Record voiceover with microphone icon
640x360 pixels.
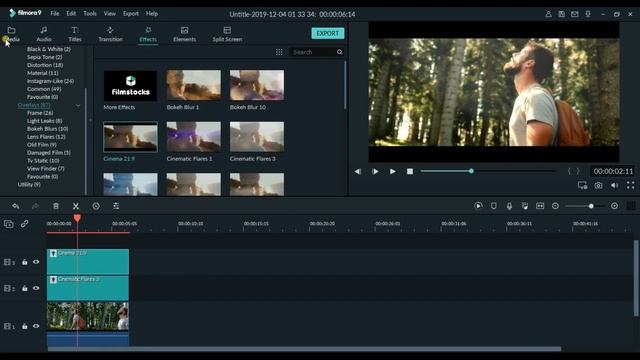(509, 206)
